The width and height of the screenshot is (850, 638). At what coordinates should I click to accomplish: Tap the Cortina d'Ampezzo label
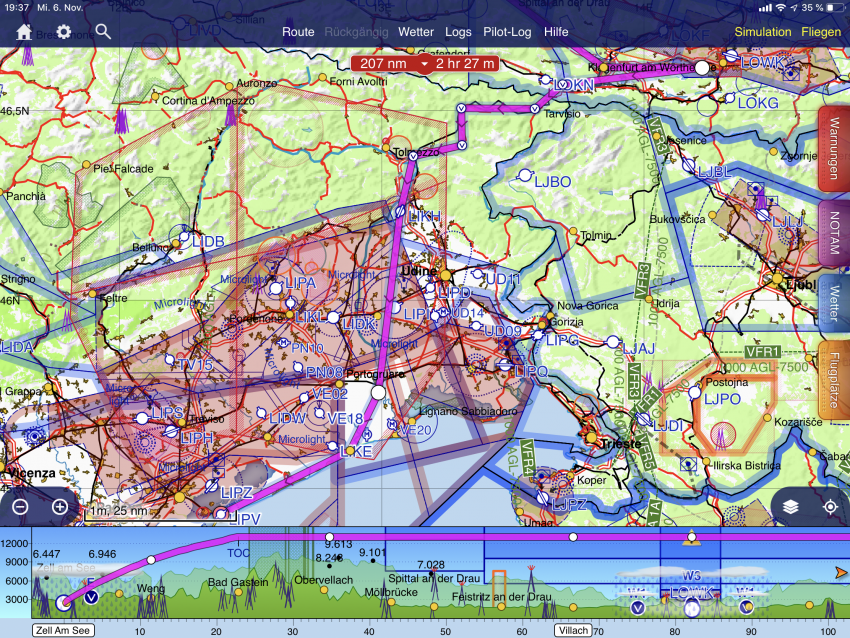coord(208,101)
